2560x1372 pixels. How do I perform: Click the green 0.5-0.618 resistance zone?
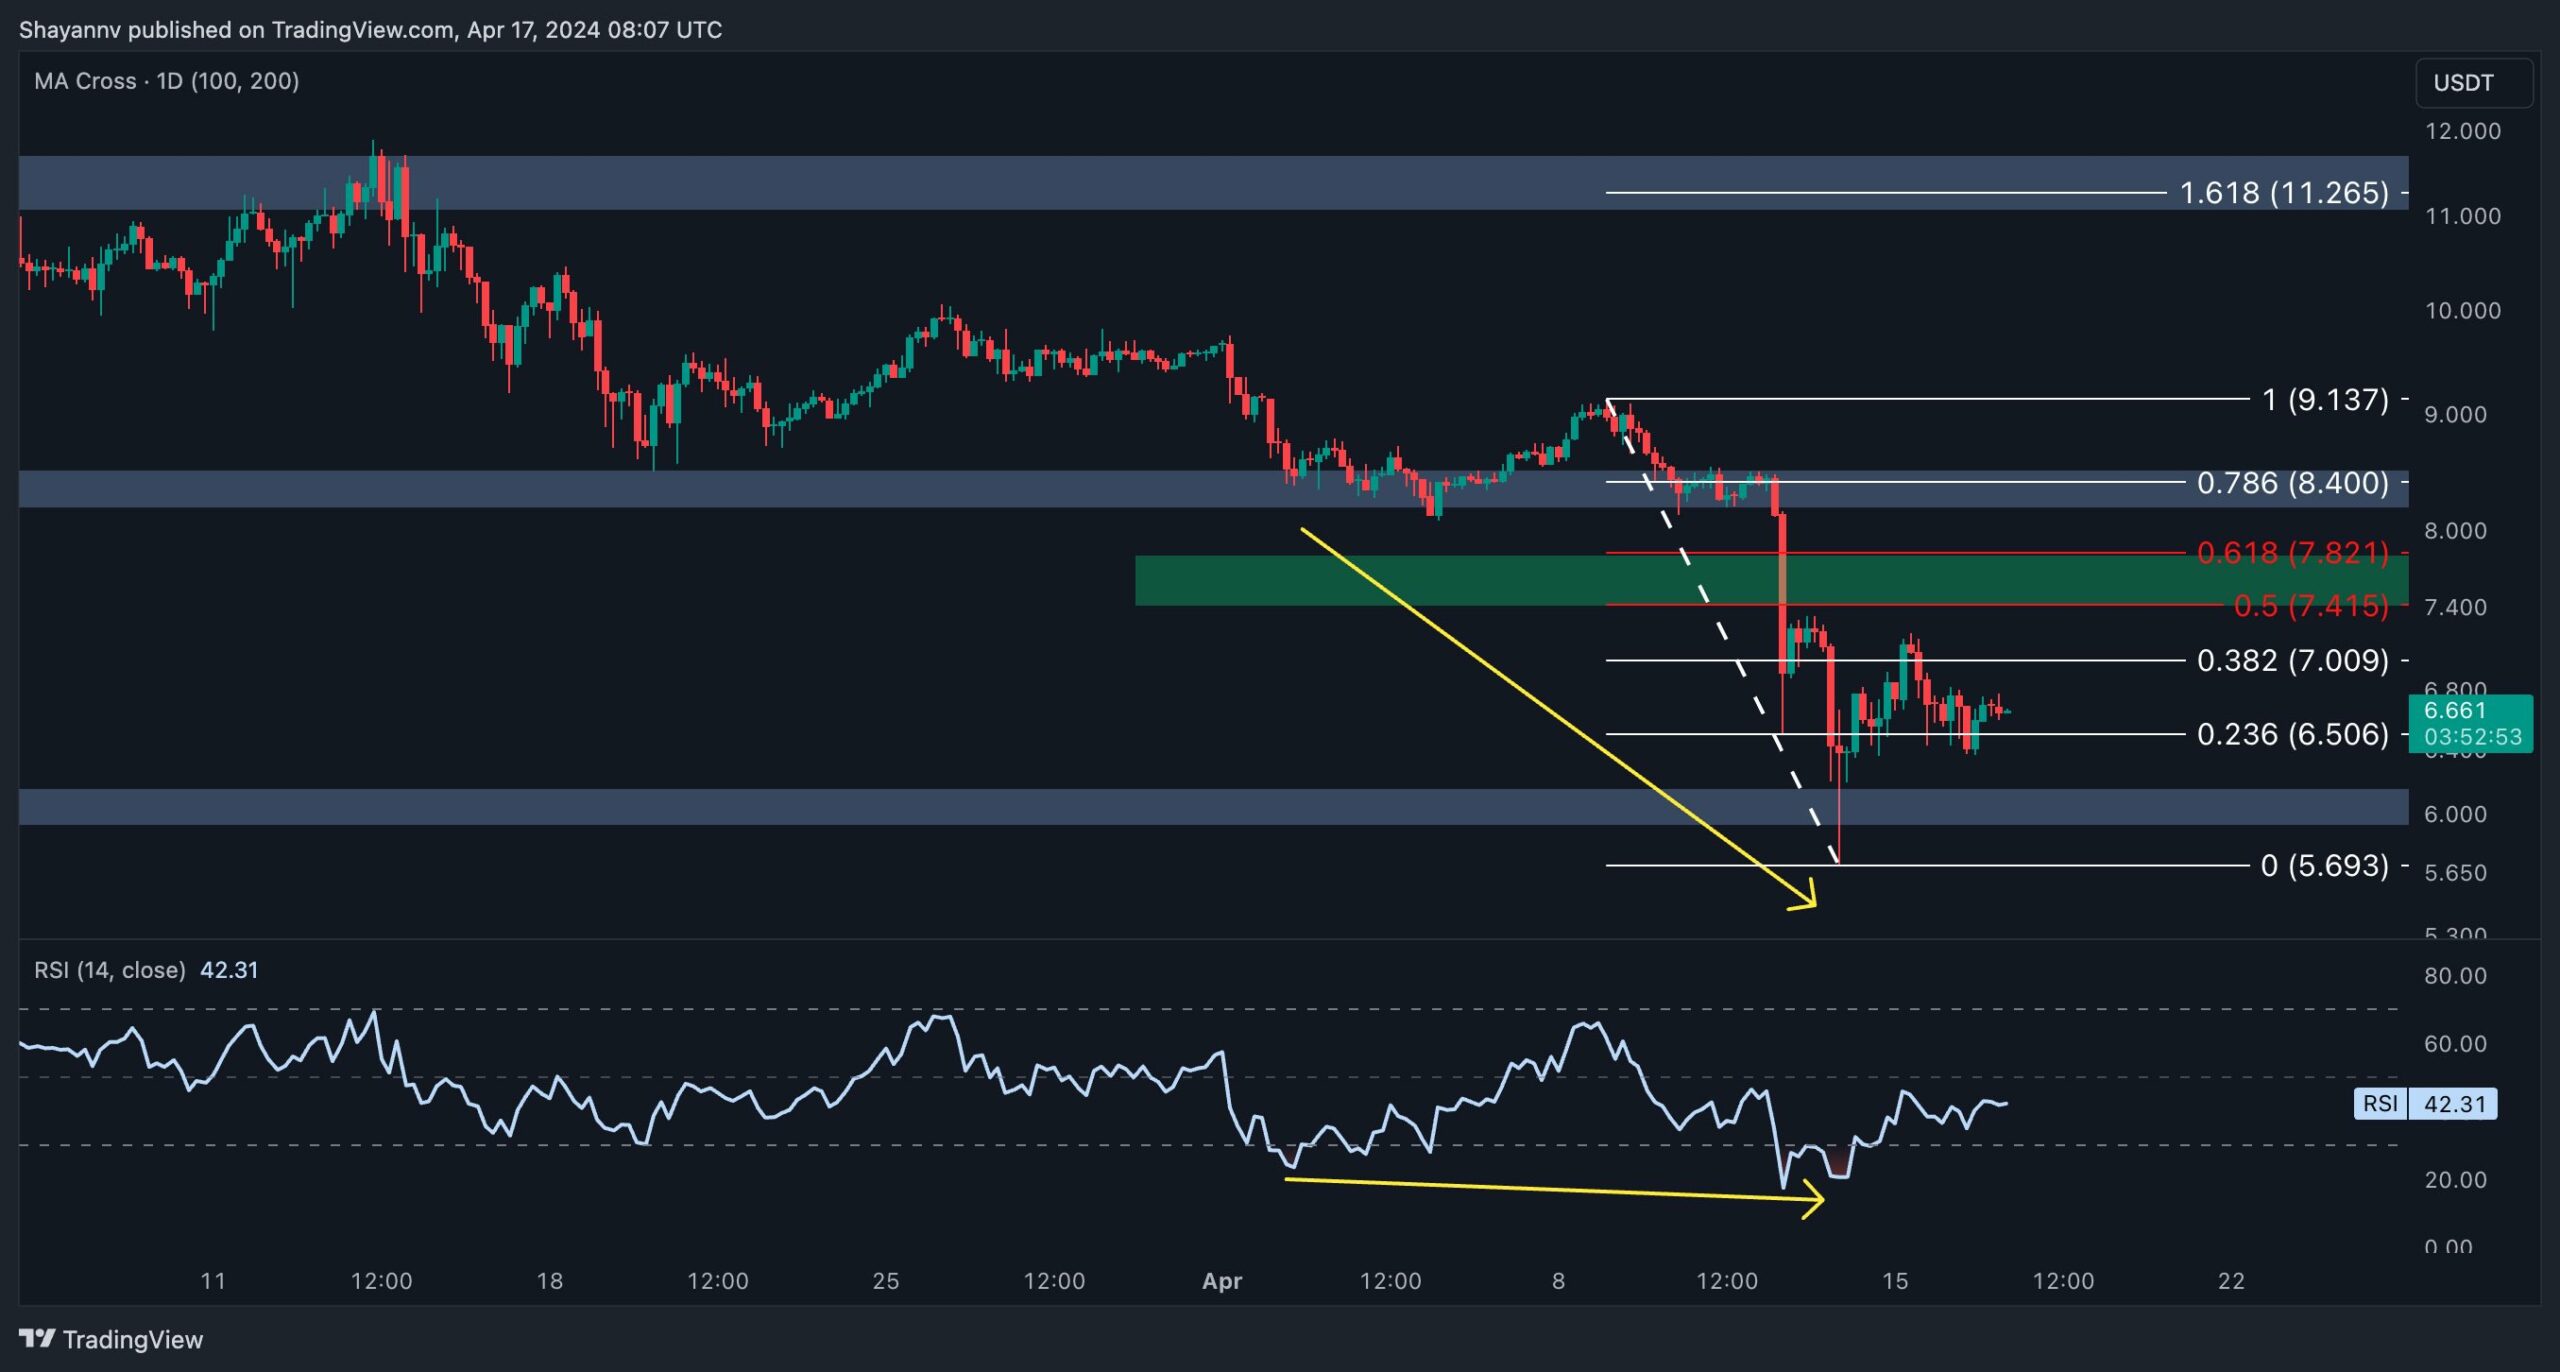(x=1771, y=580)
